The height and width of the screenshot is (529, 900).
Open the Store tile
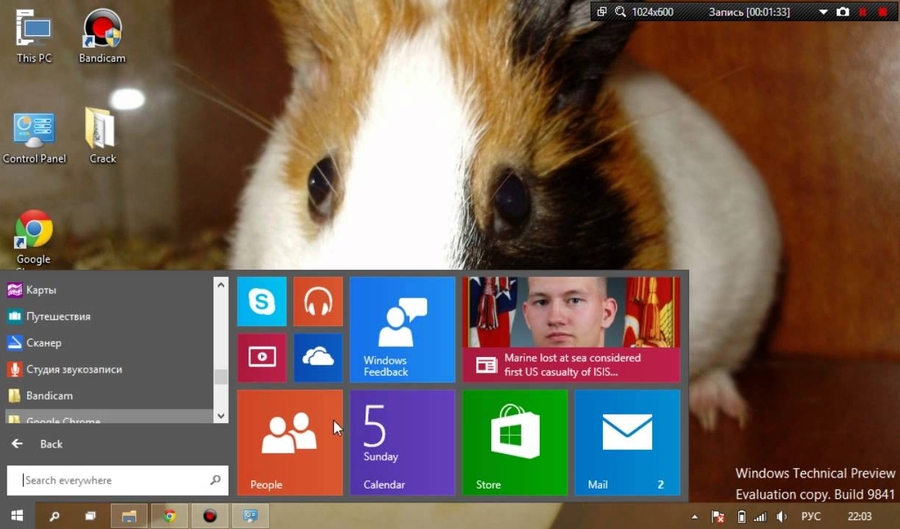point(515,441)
